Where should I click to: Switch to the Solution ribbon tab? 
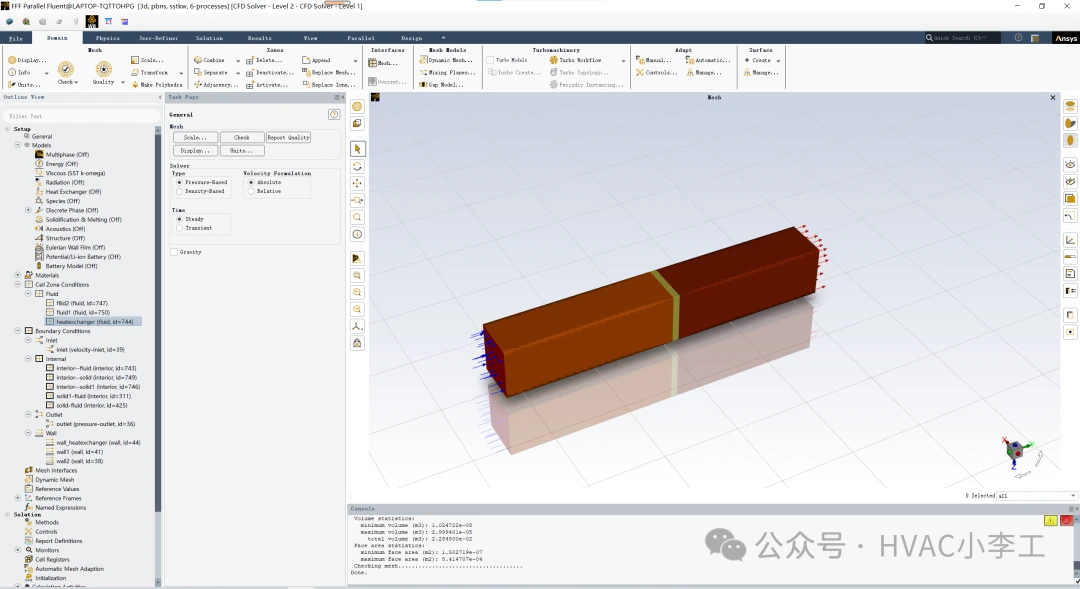click(x=209, y=38)
